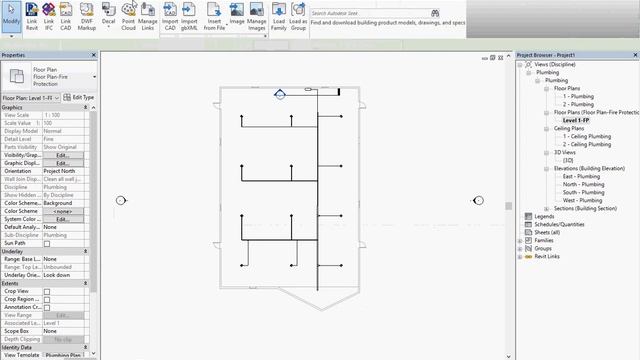
Task: Close the Properties panel
Action: point(94,55)
